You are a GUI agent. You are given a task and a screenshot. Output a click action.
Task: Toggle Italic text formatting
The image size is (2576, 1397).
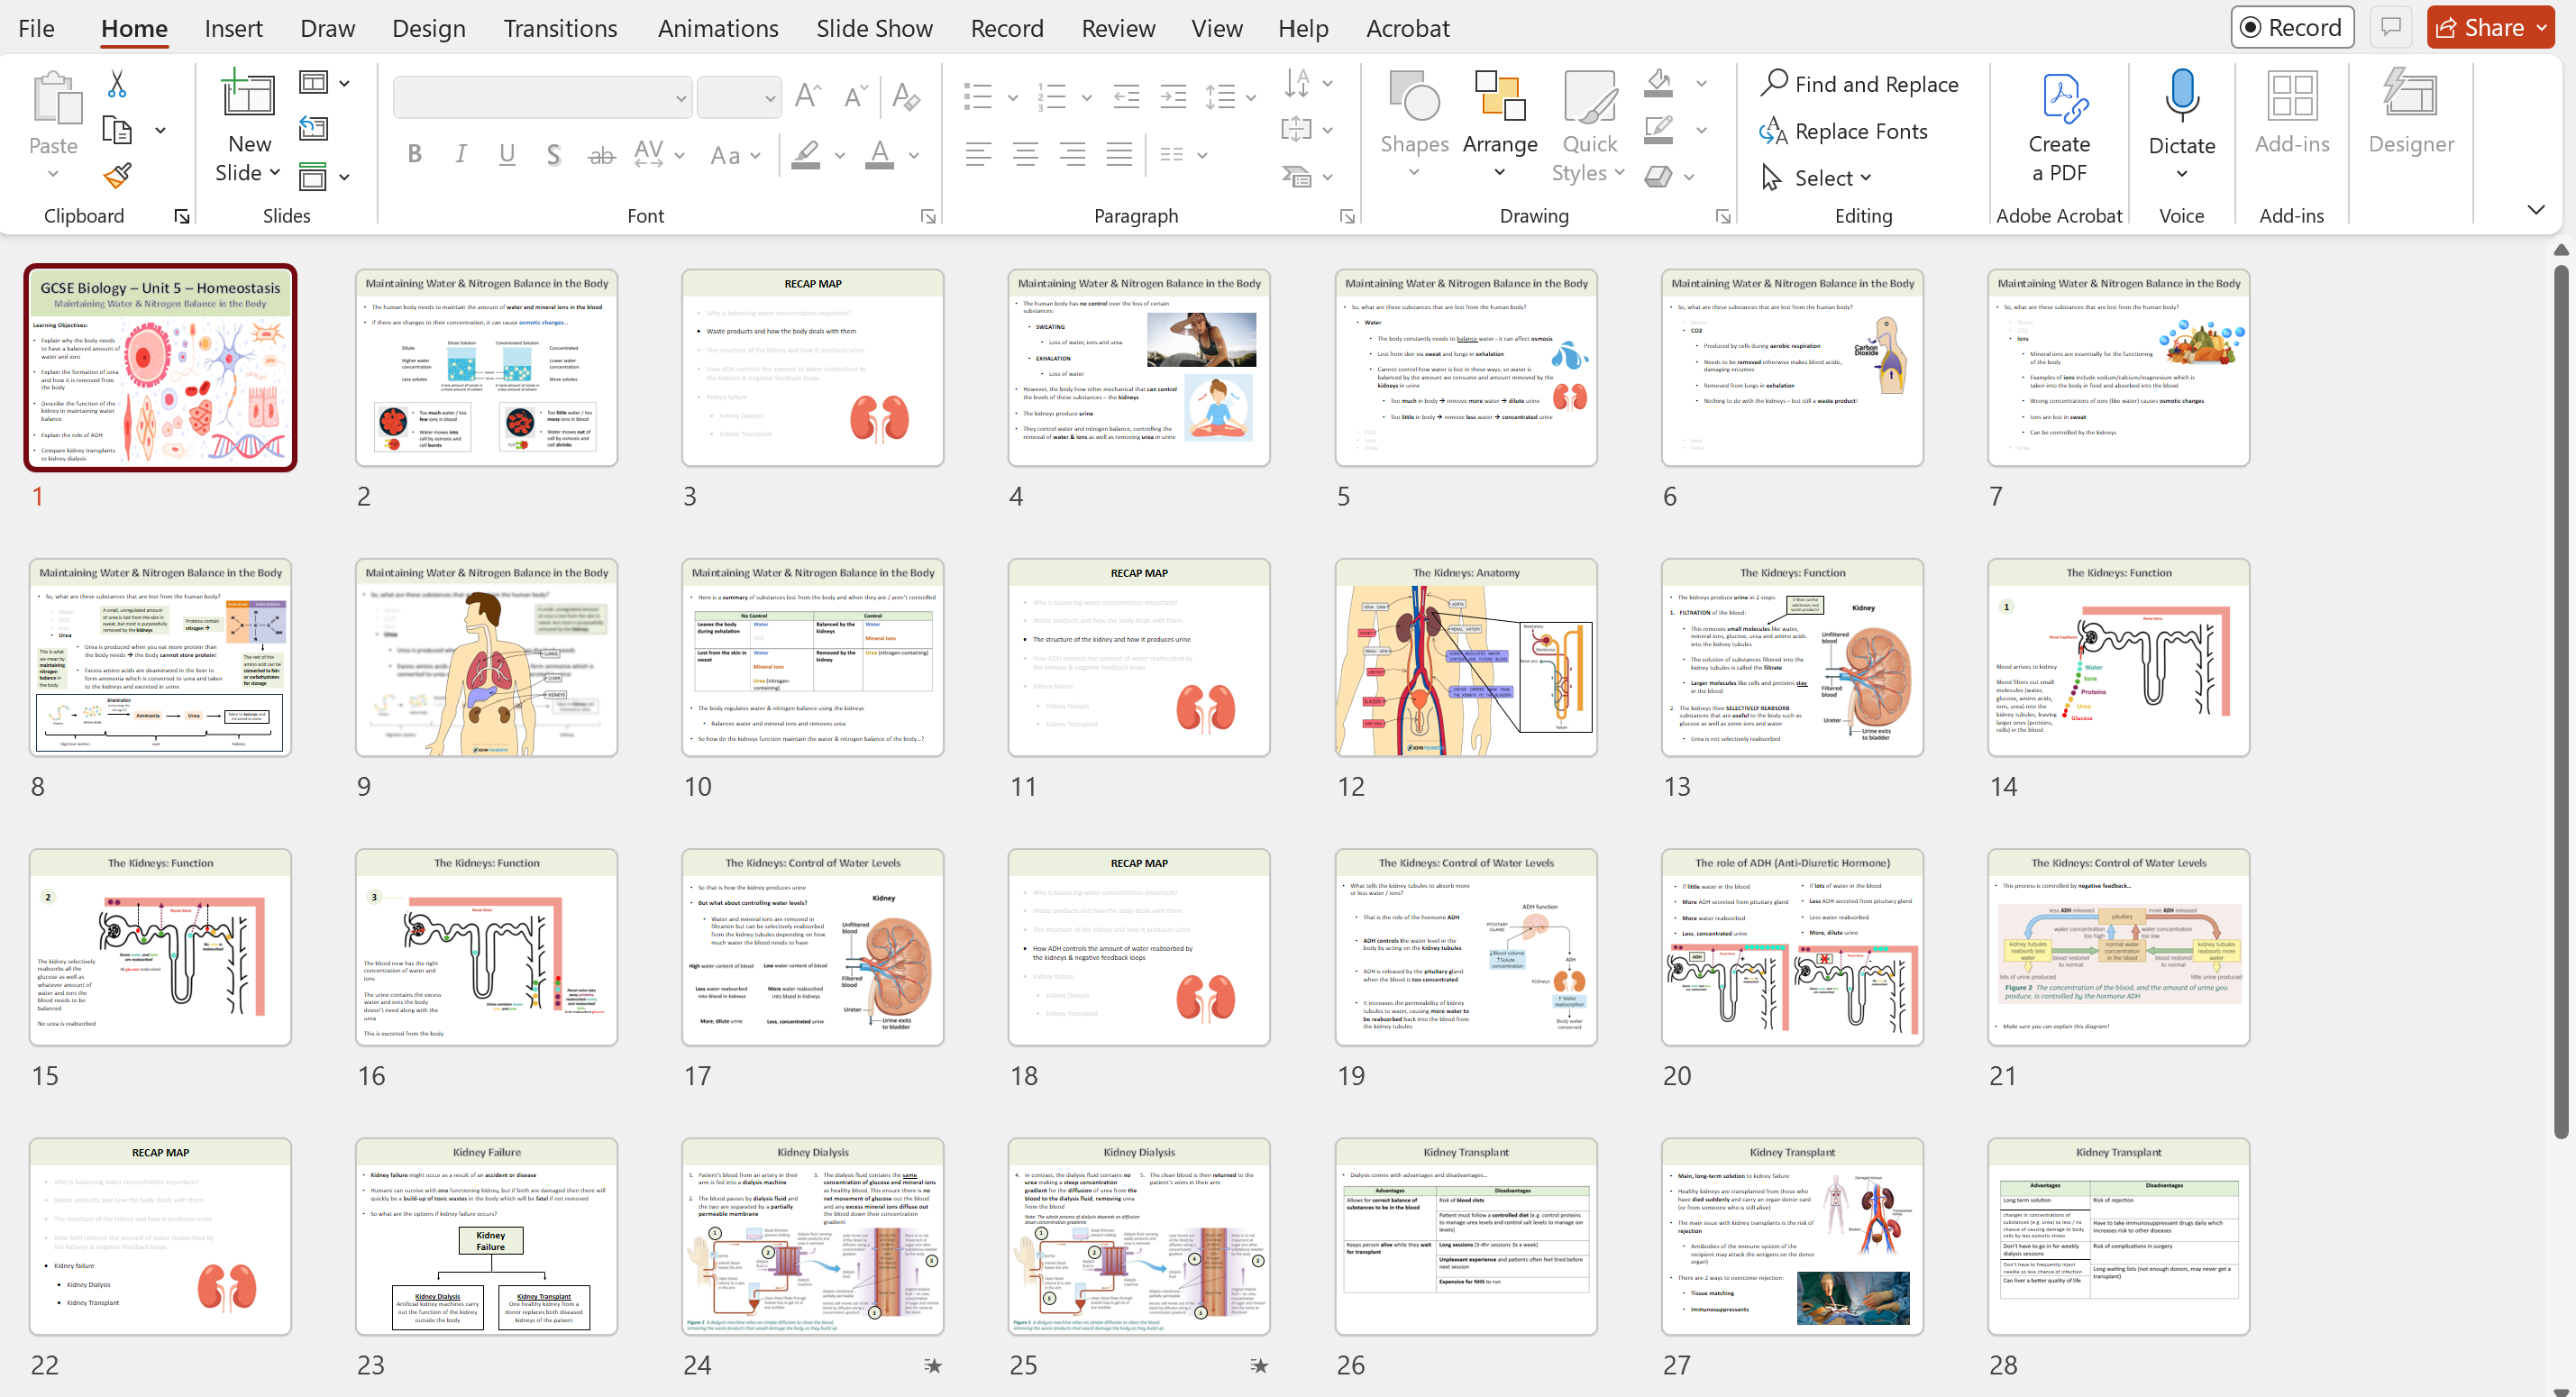tap(460, 154)
